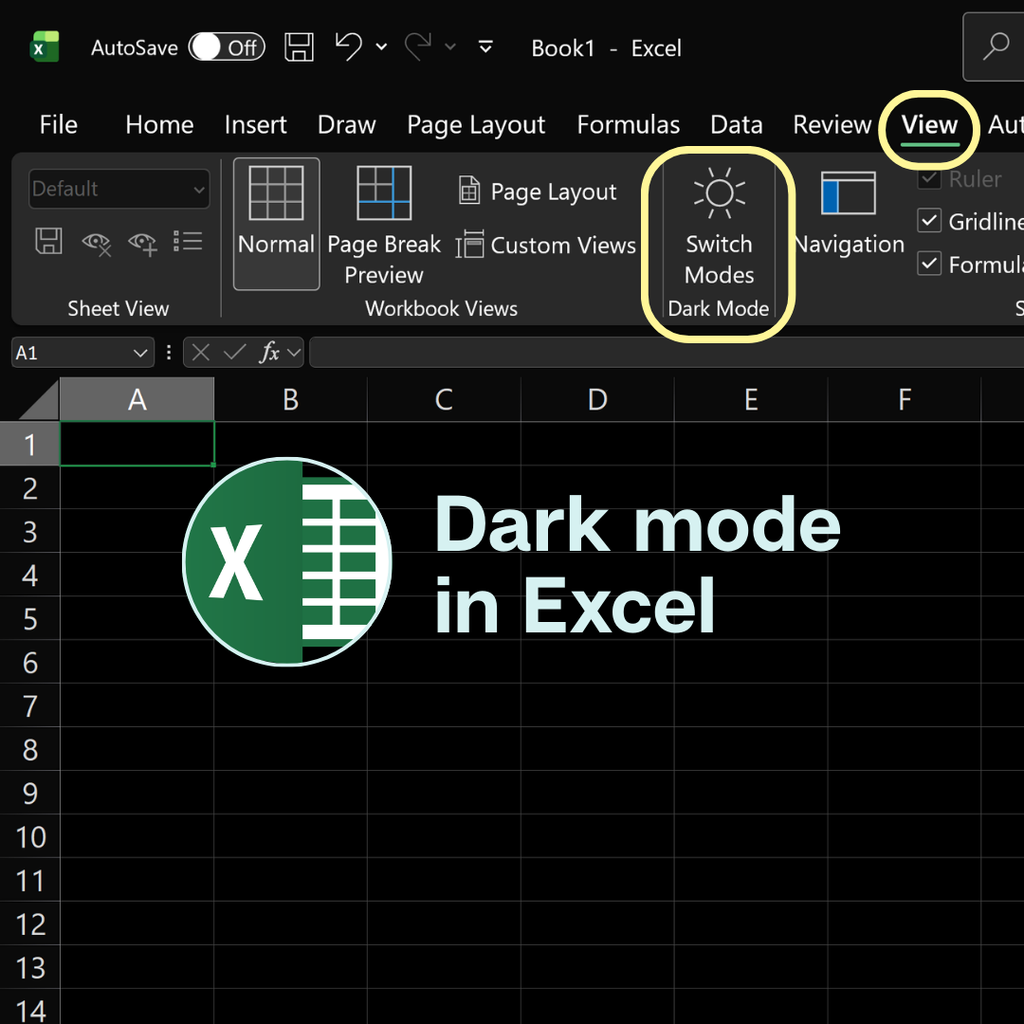The width and height of the screenshot is (1024, 1024).
Task: Switch to the Review tab
Action: pos(832,125)
